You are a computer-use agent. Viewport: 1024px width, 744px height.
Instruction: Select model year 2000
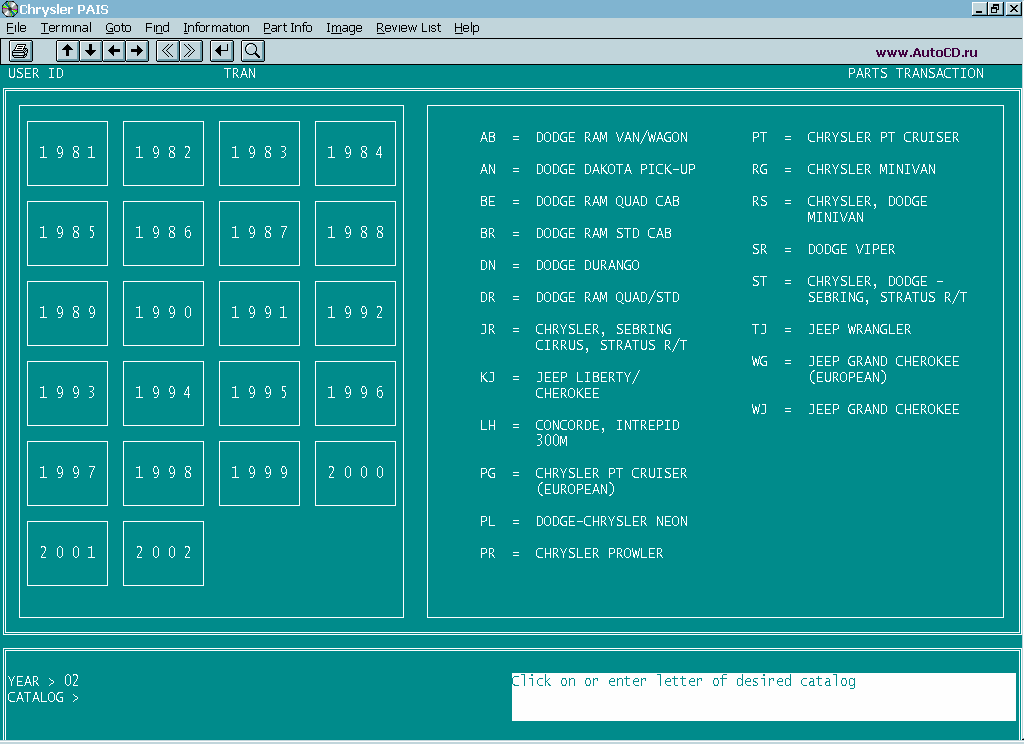[355, 473]
